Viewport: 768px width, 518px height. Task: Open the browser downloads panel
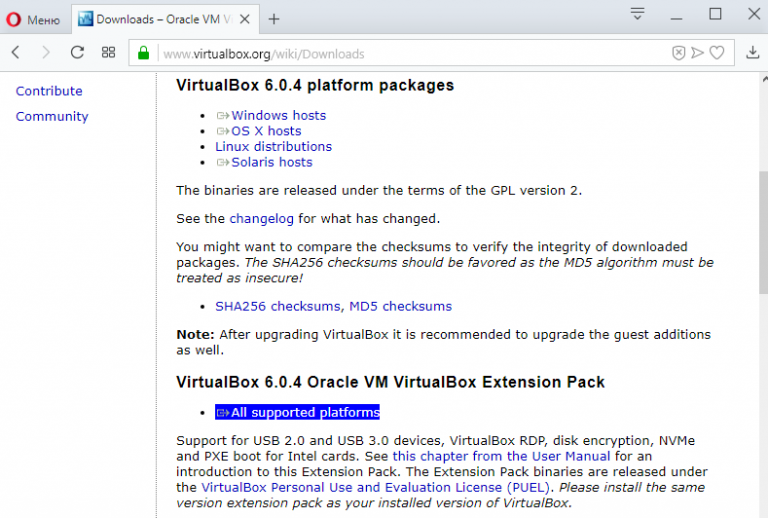[752, 52]
